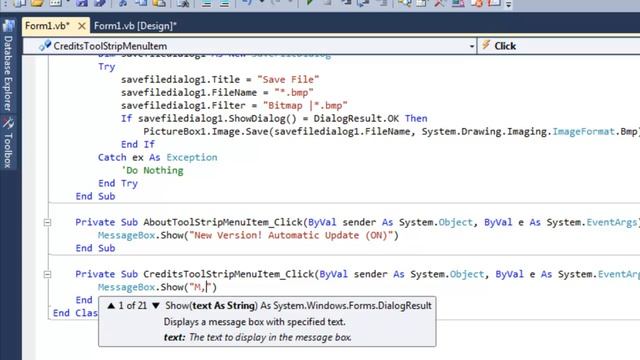Click the End Try line
This screenshot has height=360, width=640.
[x=118, y=184]
